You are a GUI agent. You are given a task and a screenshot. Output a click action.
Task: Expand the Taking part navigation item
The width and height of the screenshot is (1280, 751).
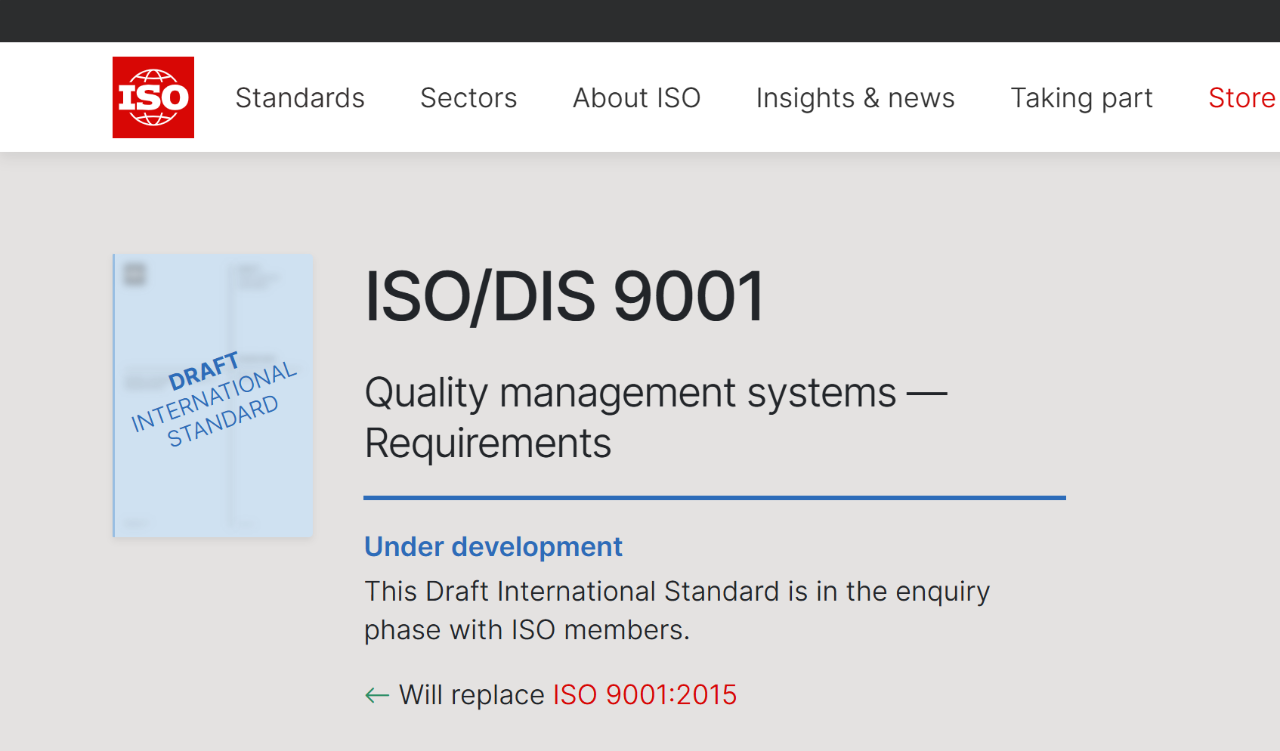1081,98
